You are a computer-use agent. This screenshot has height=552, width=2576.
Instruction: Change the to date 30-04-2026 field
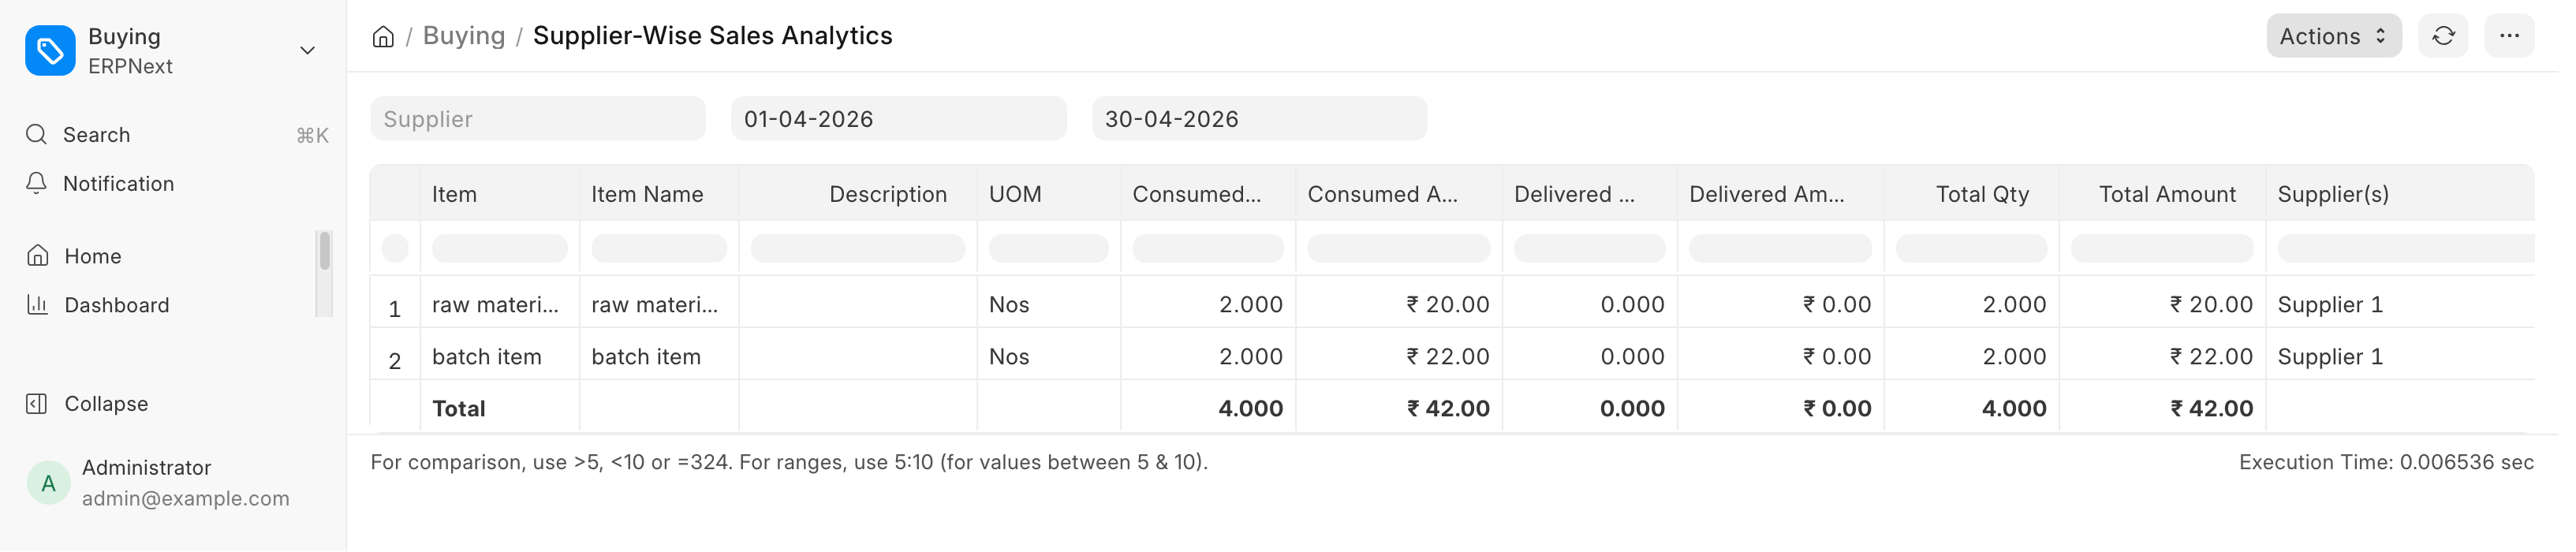(x=1259, y=119)
